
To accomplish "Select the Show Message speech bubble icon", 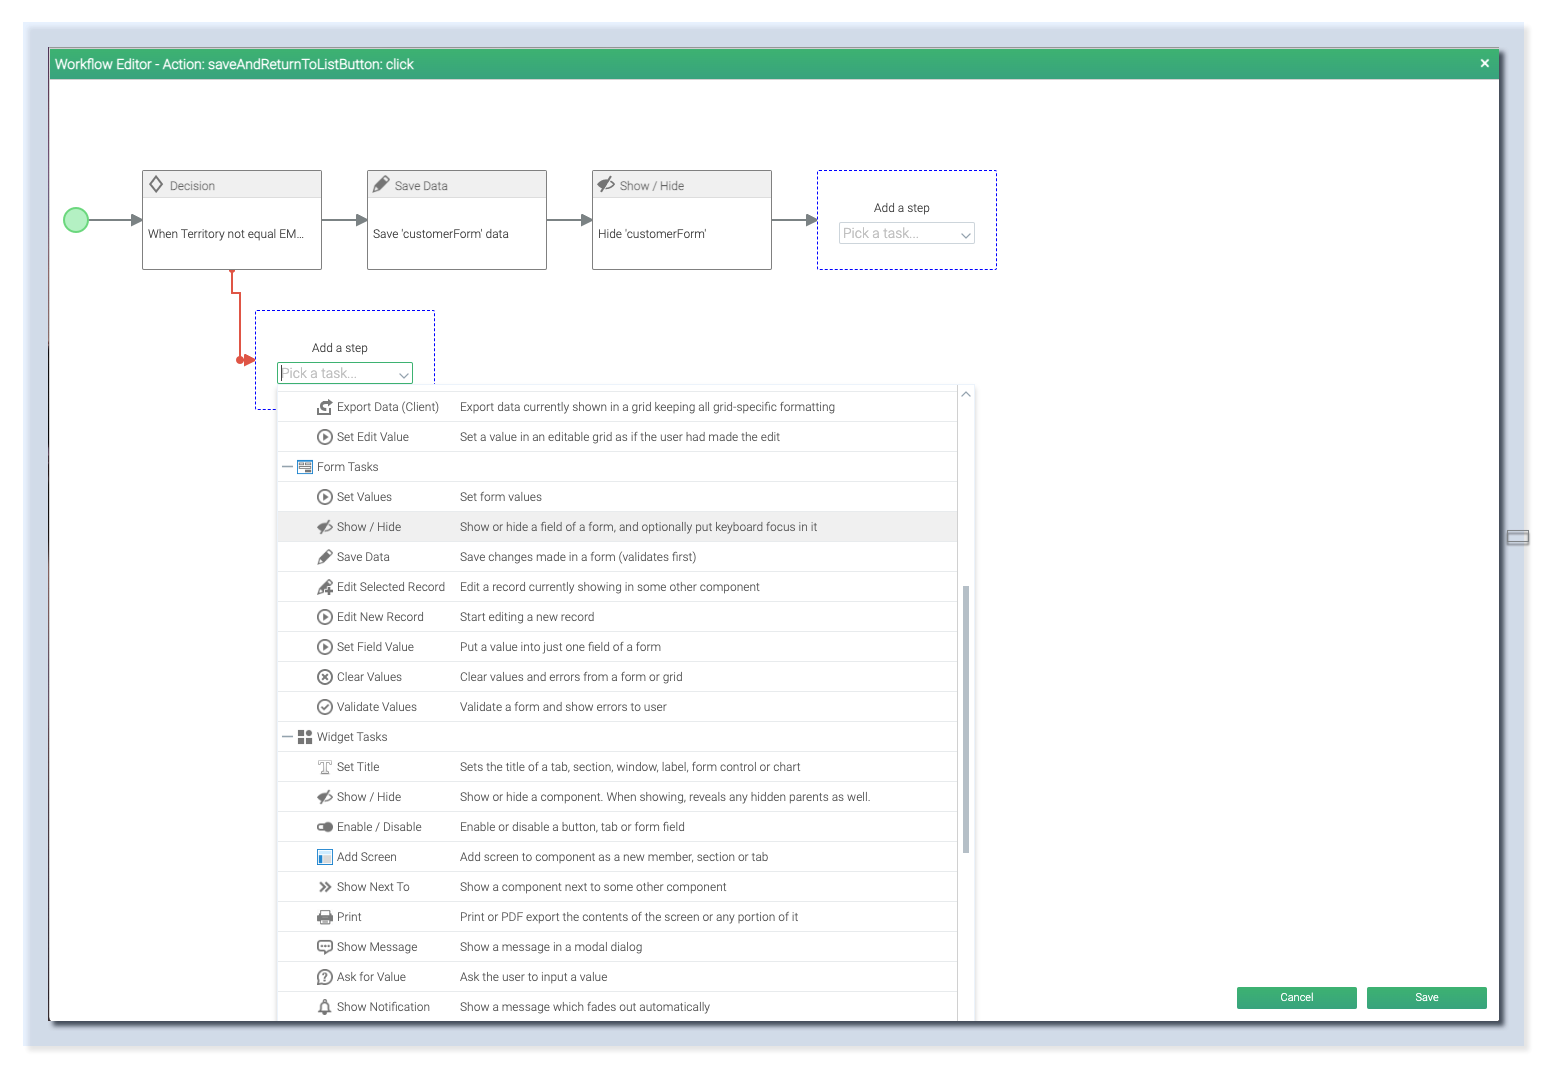I will point(324,946).
